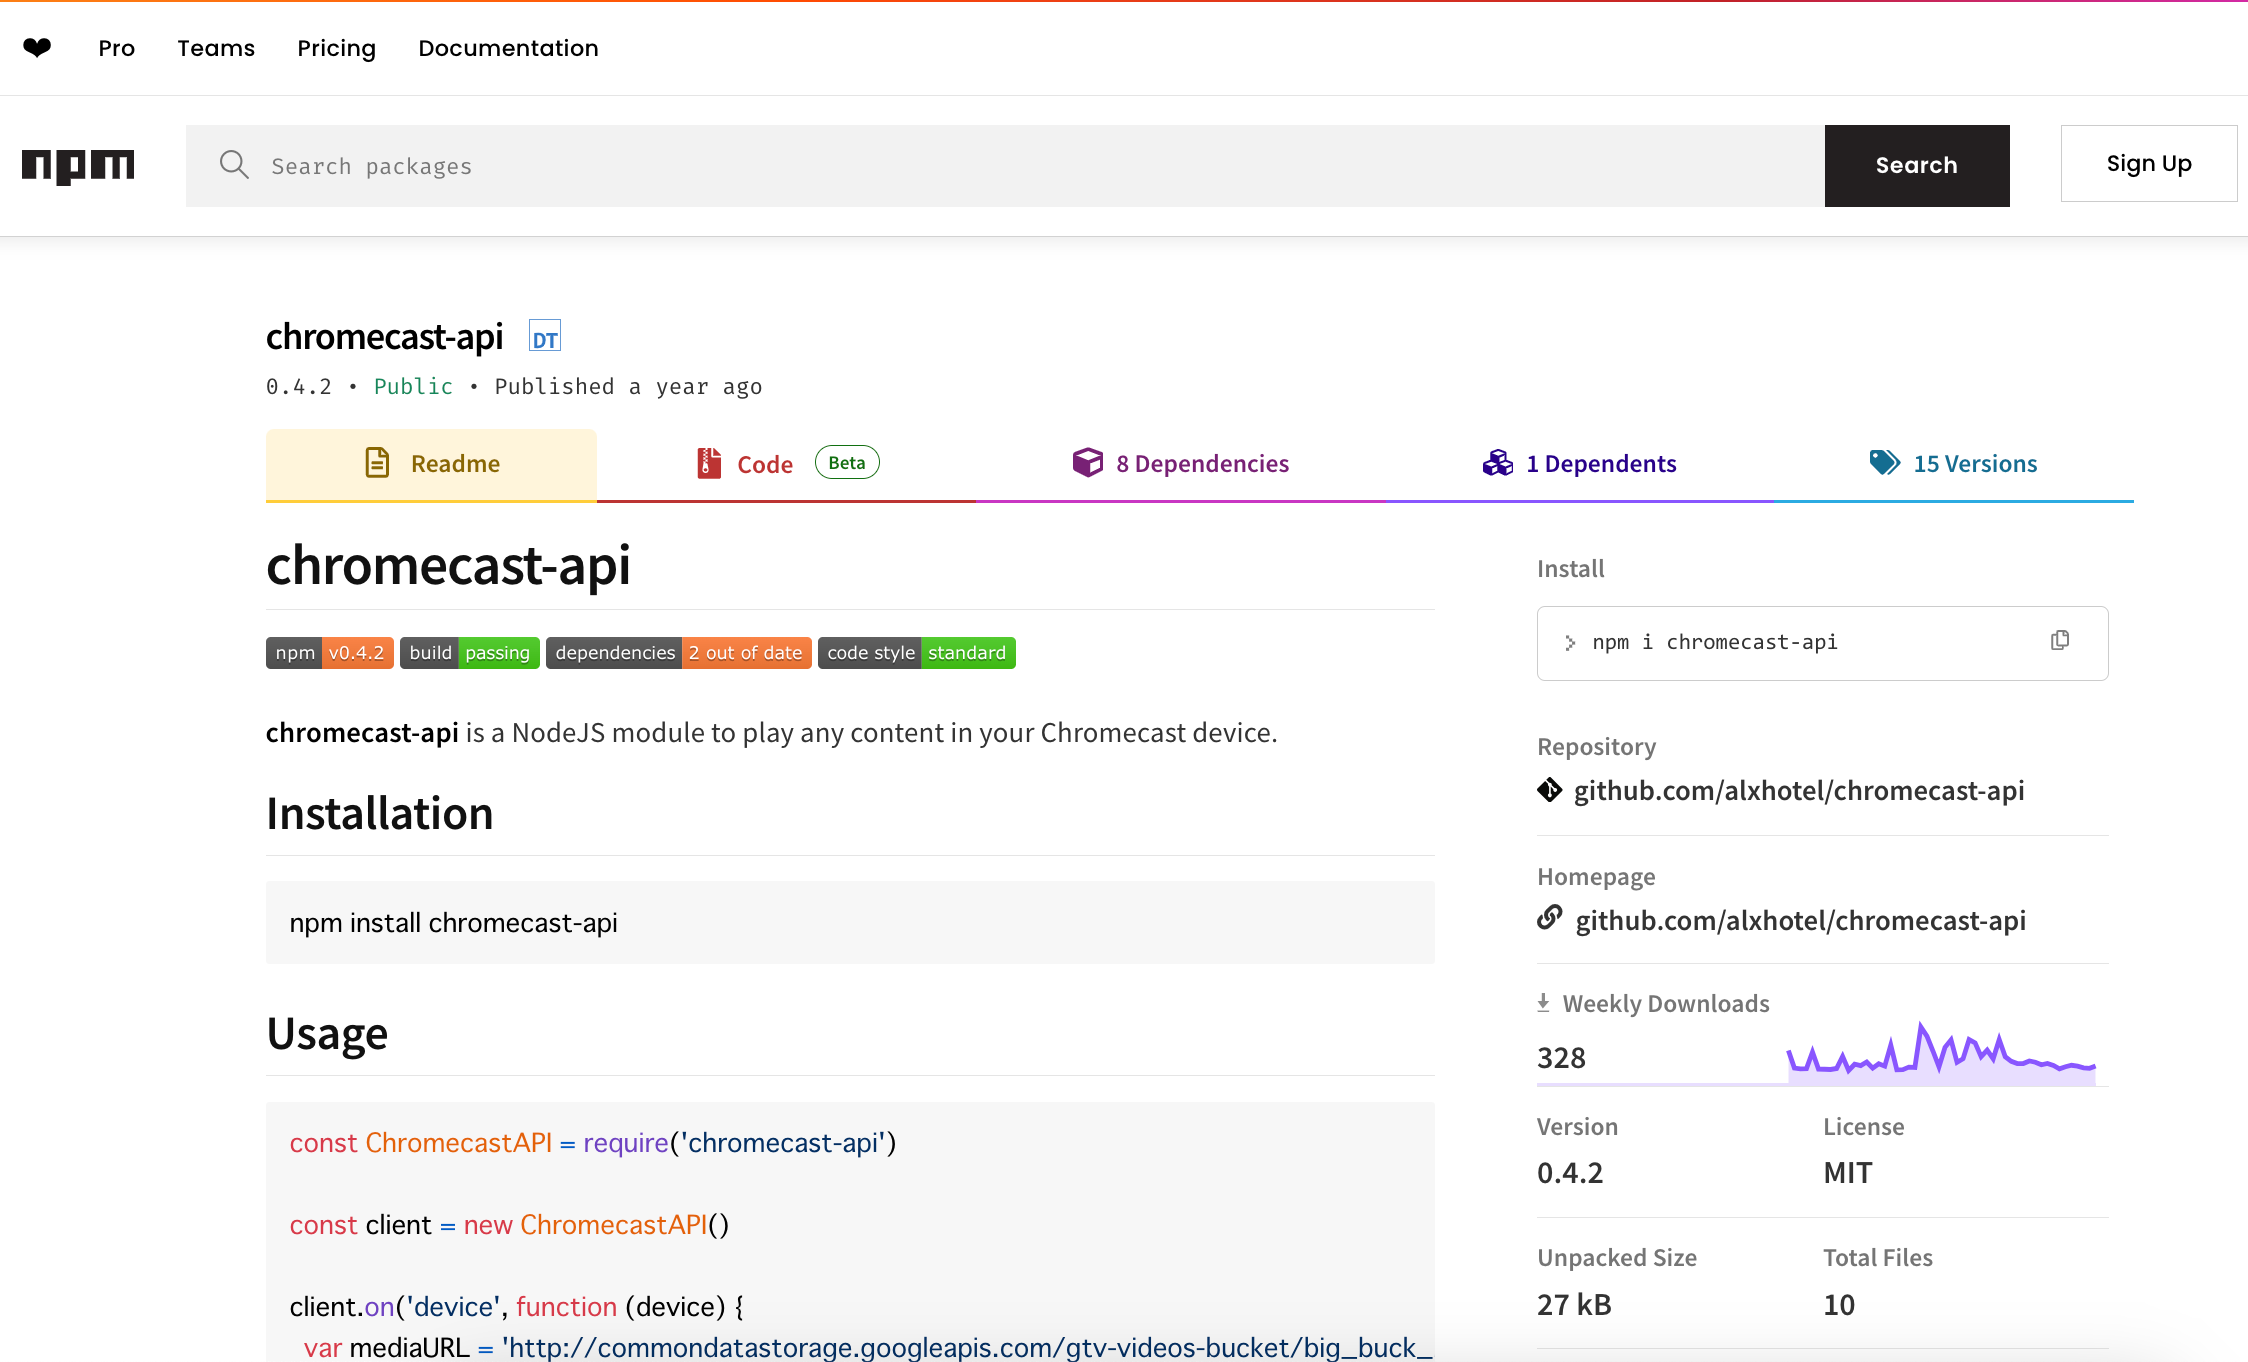Click the 328 weekly downloads number

[x=1561, y=1058]
